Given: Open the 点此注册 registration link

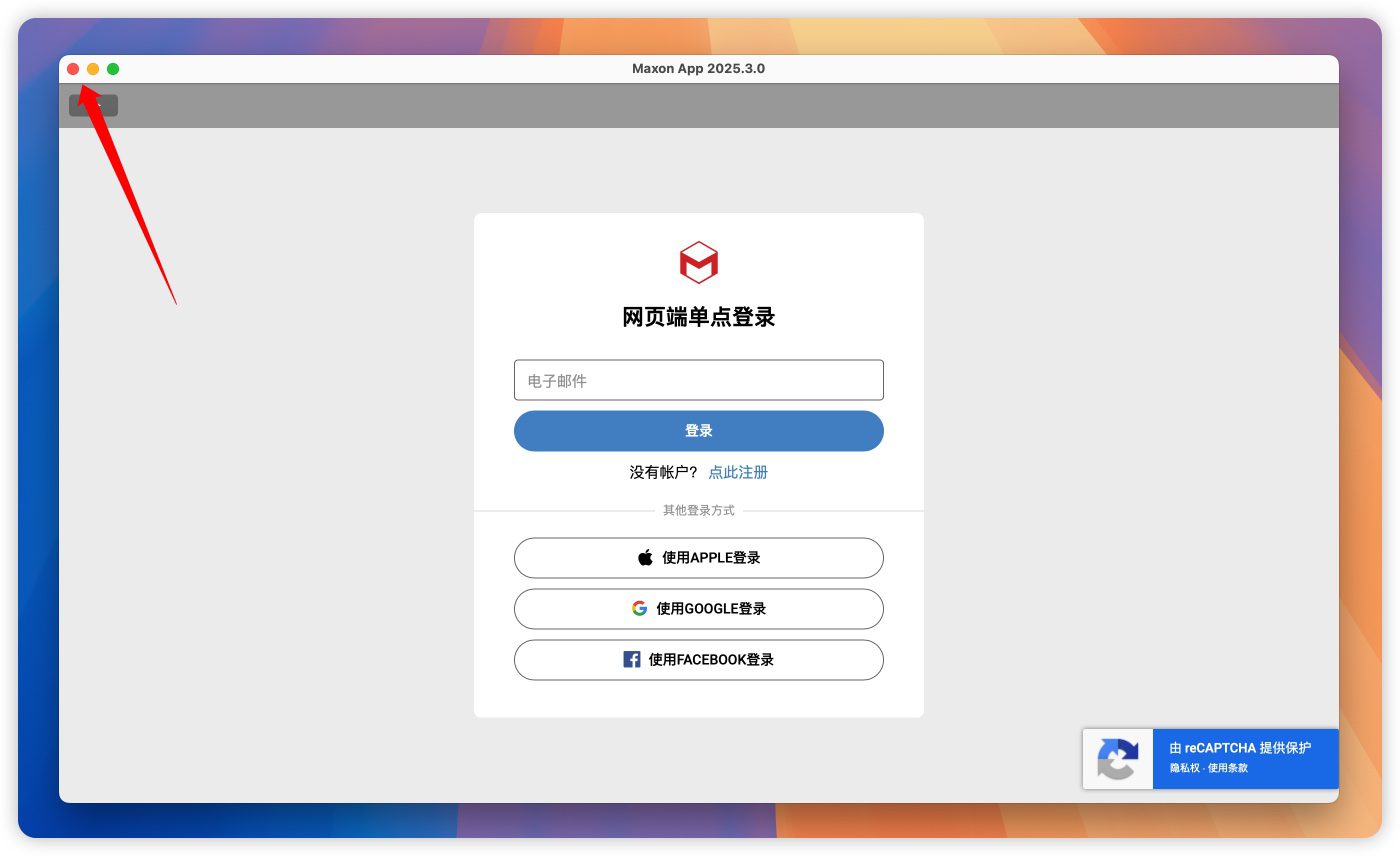Looking at the screenshot, I should [738, 472].
